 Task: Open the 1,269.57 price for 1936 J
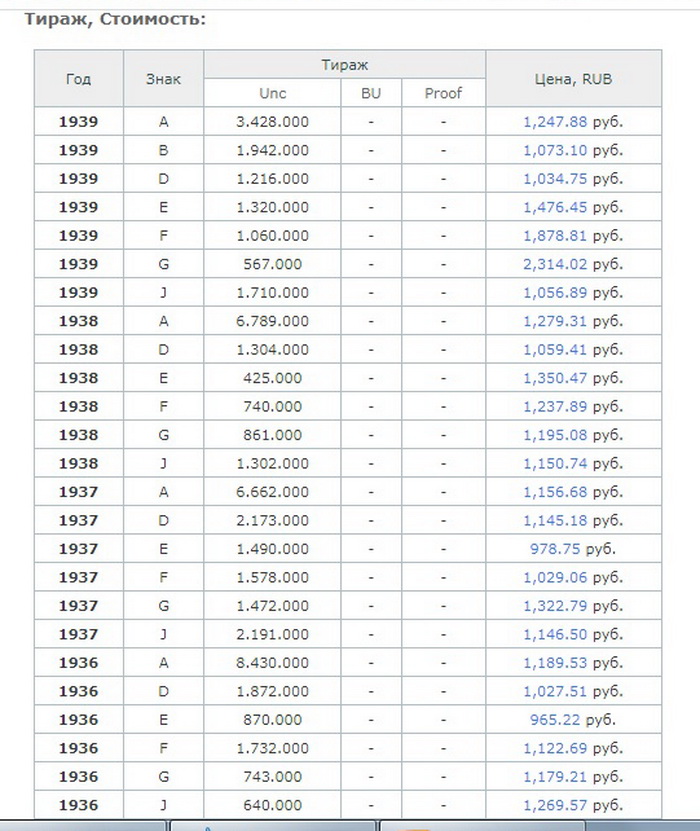click(x=555, y=776)
